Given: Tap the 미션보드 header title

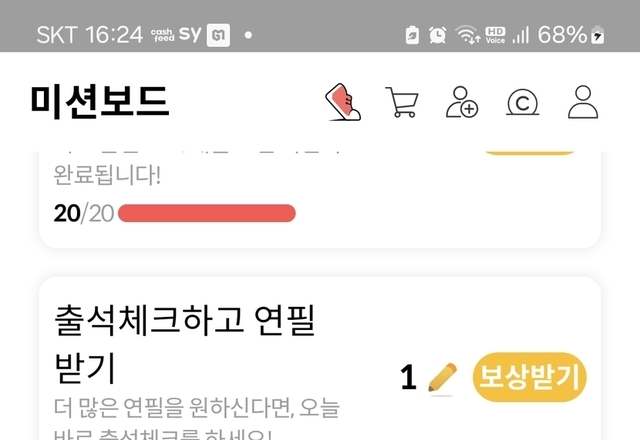Looking at the screenshot, I should [100, 102].
